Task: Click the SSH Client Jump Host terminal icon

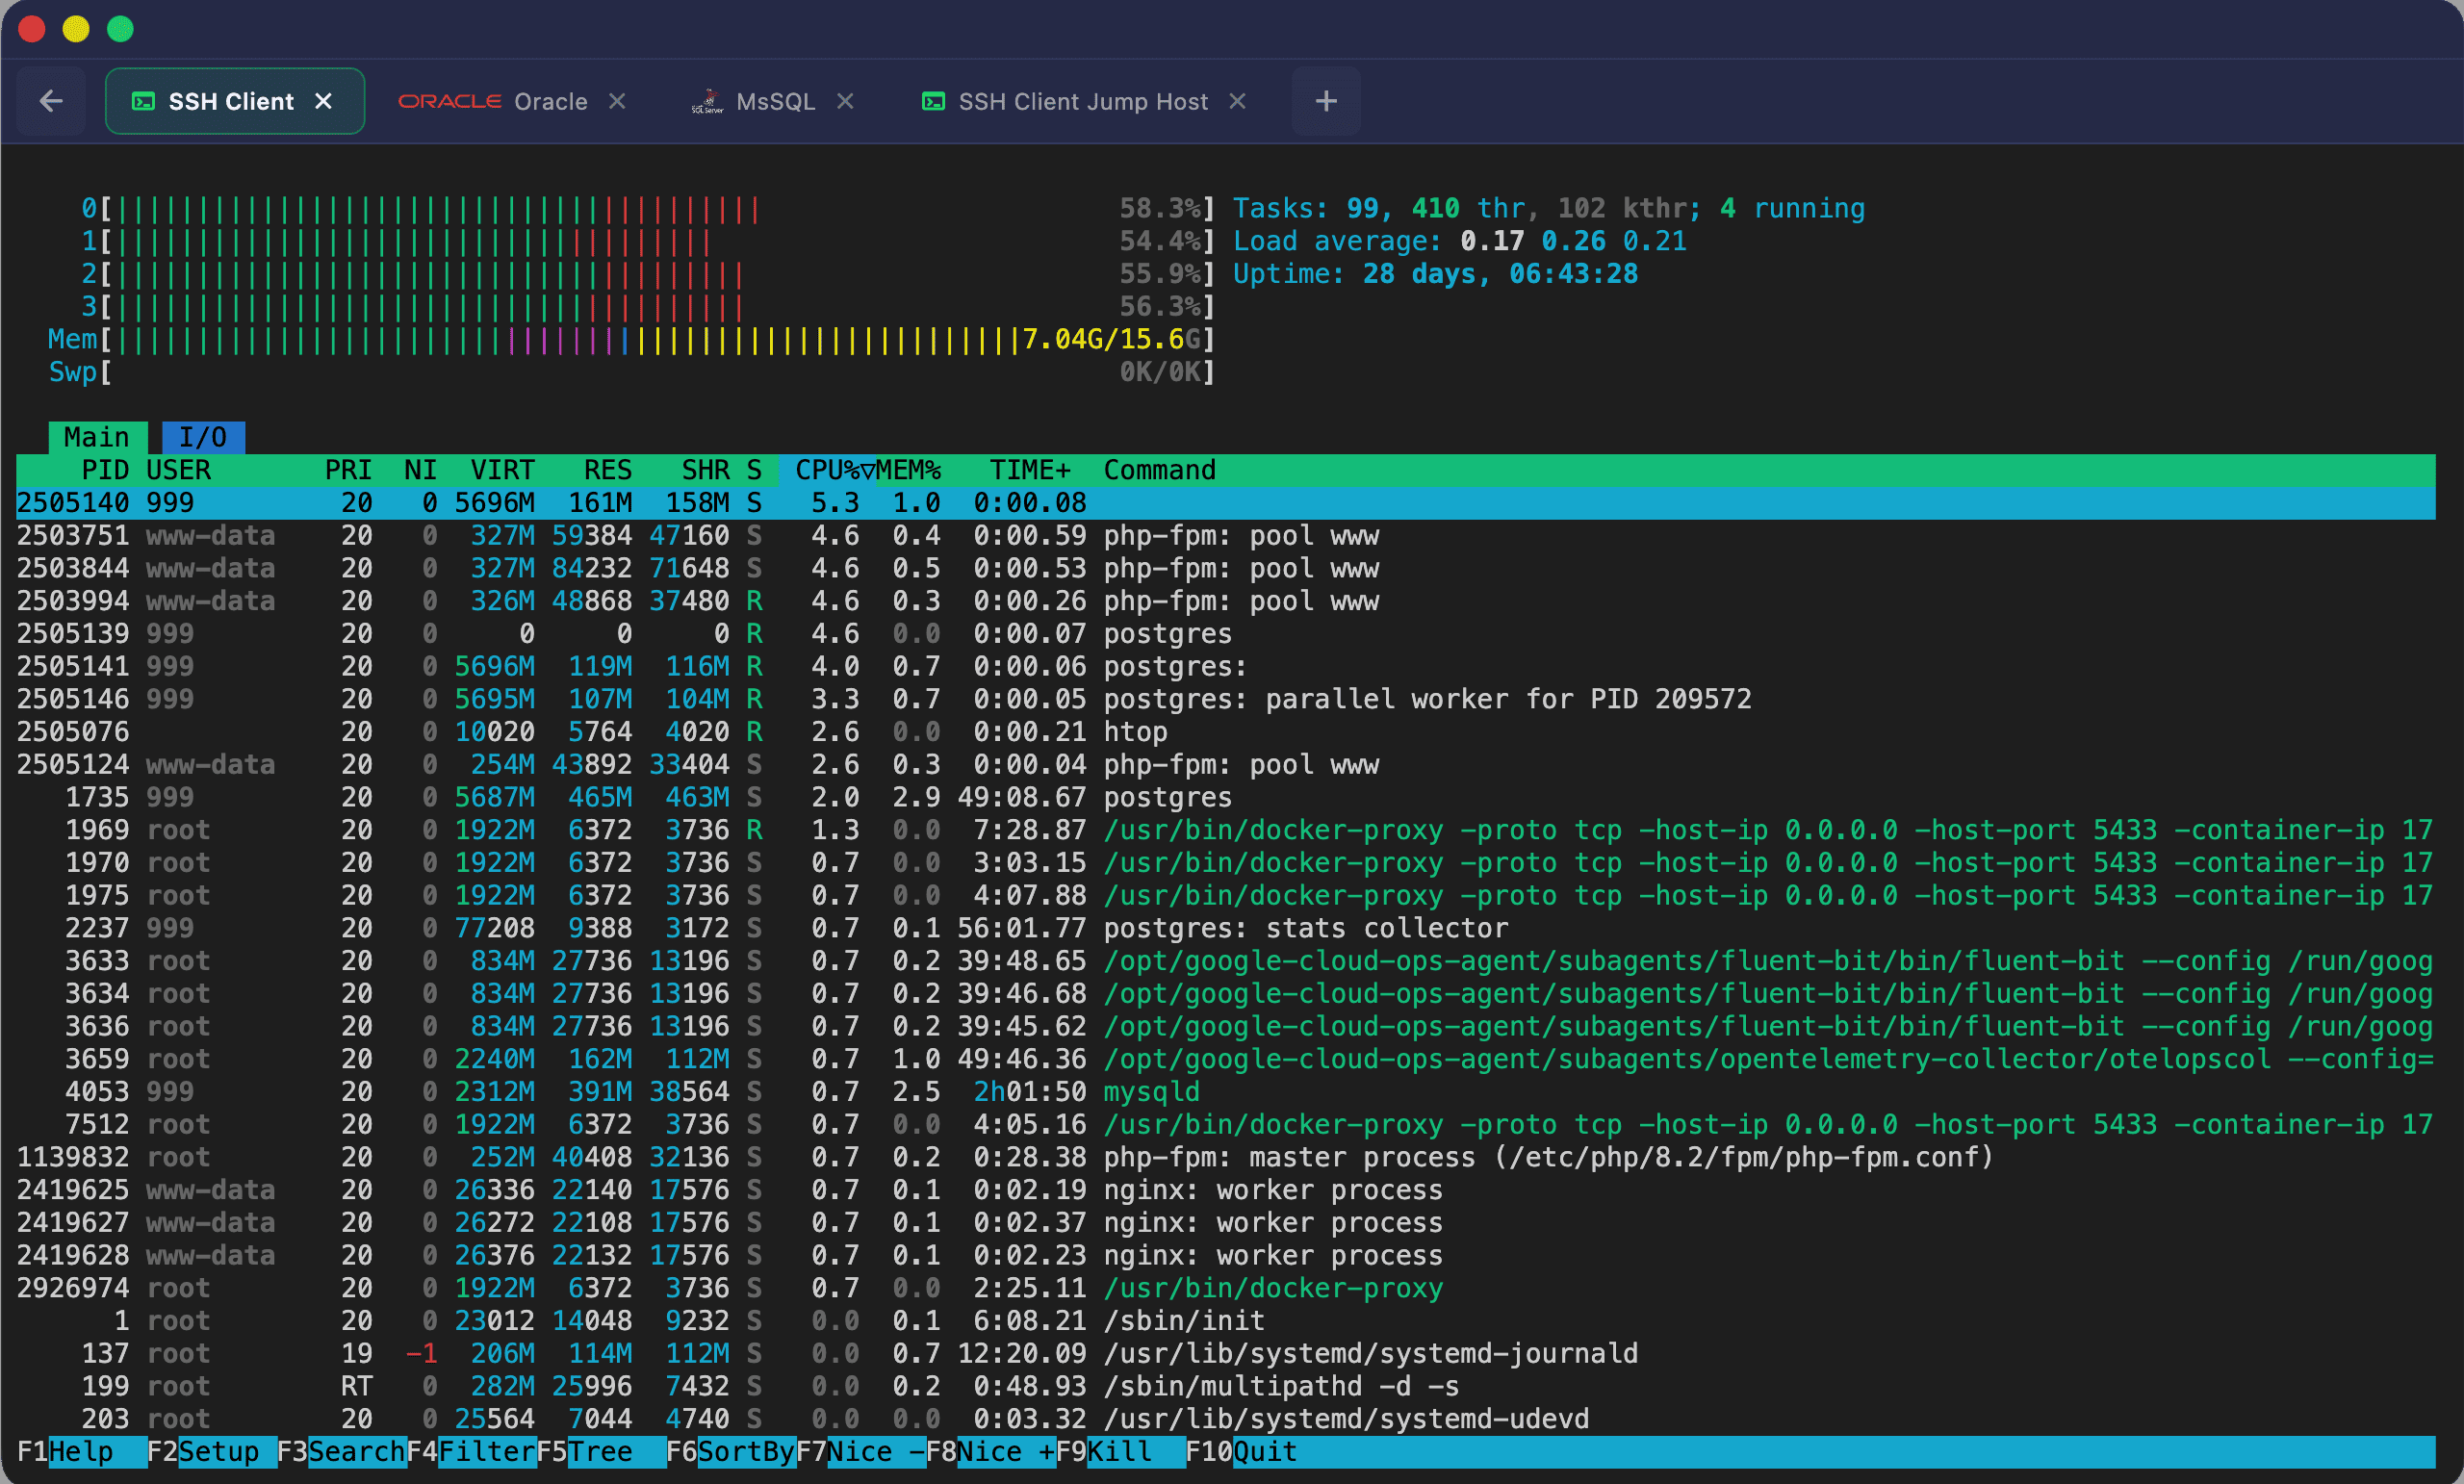Action: (933, 101)
